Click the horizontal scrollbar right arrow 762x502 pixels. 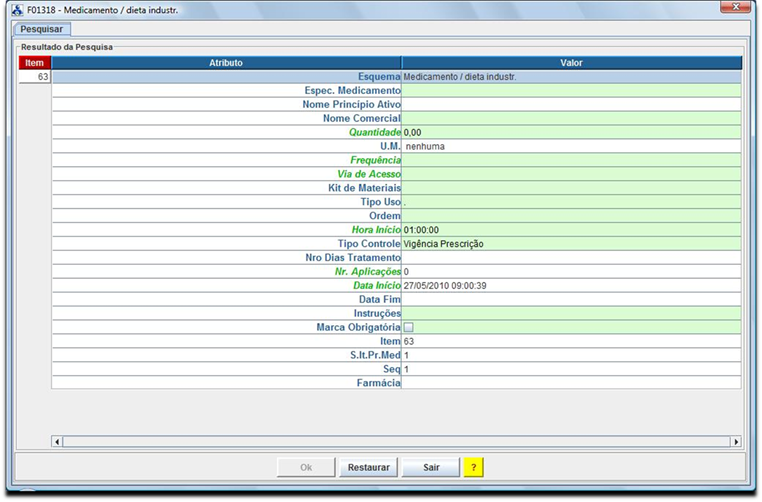click(736, 441)
